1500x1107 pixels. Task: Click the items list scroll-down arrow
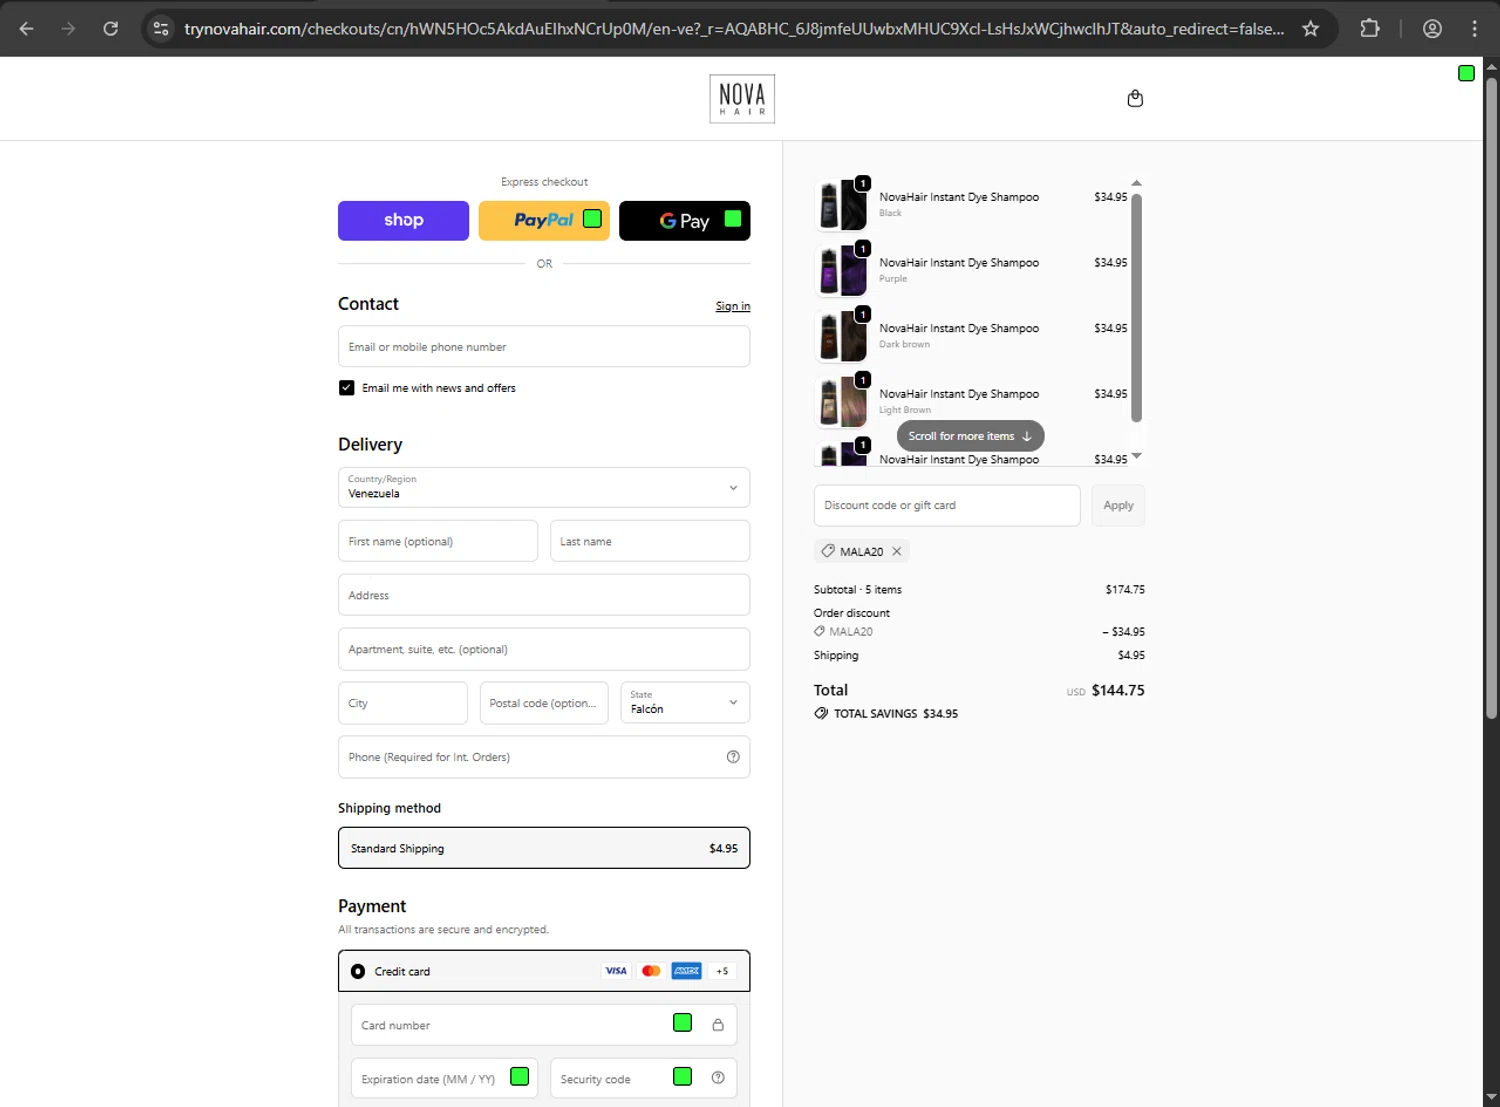(1136, 456)
